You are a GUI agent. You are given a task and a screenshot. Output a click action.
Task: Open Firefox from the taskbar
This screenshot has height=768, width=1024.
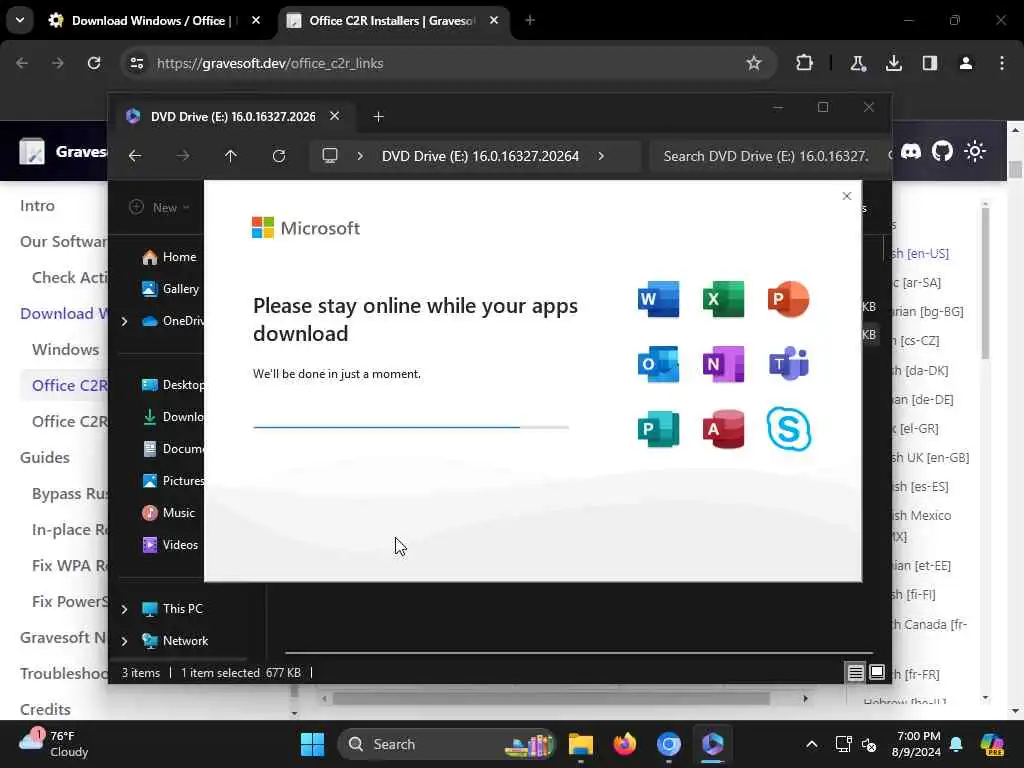click(624, 744)
